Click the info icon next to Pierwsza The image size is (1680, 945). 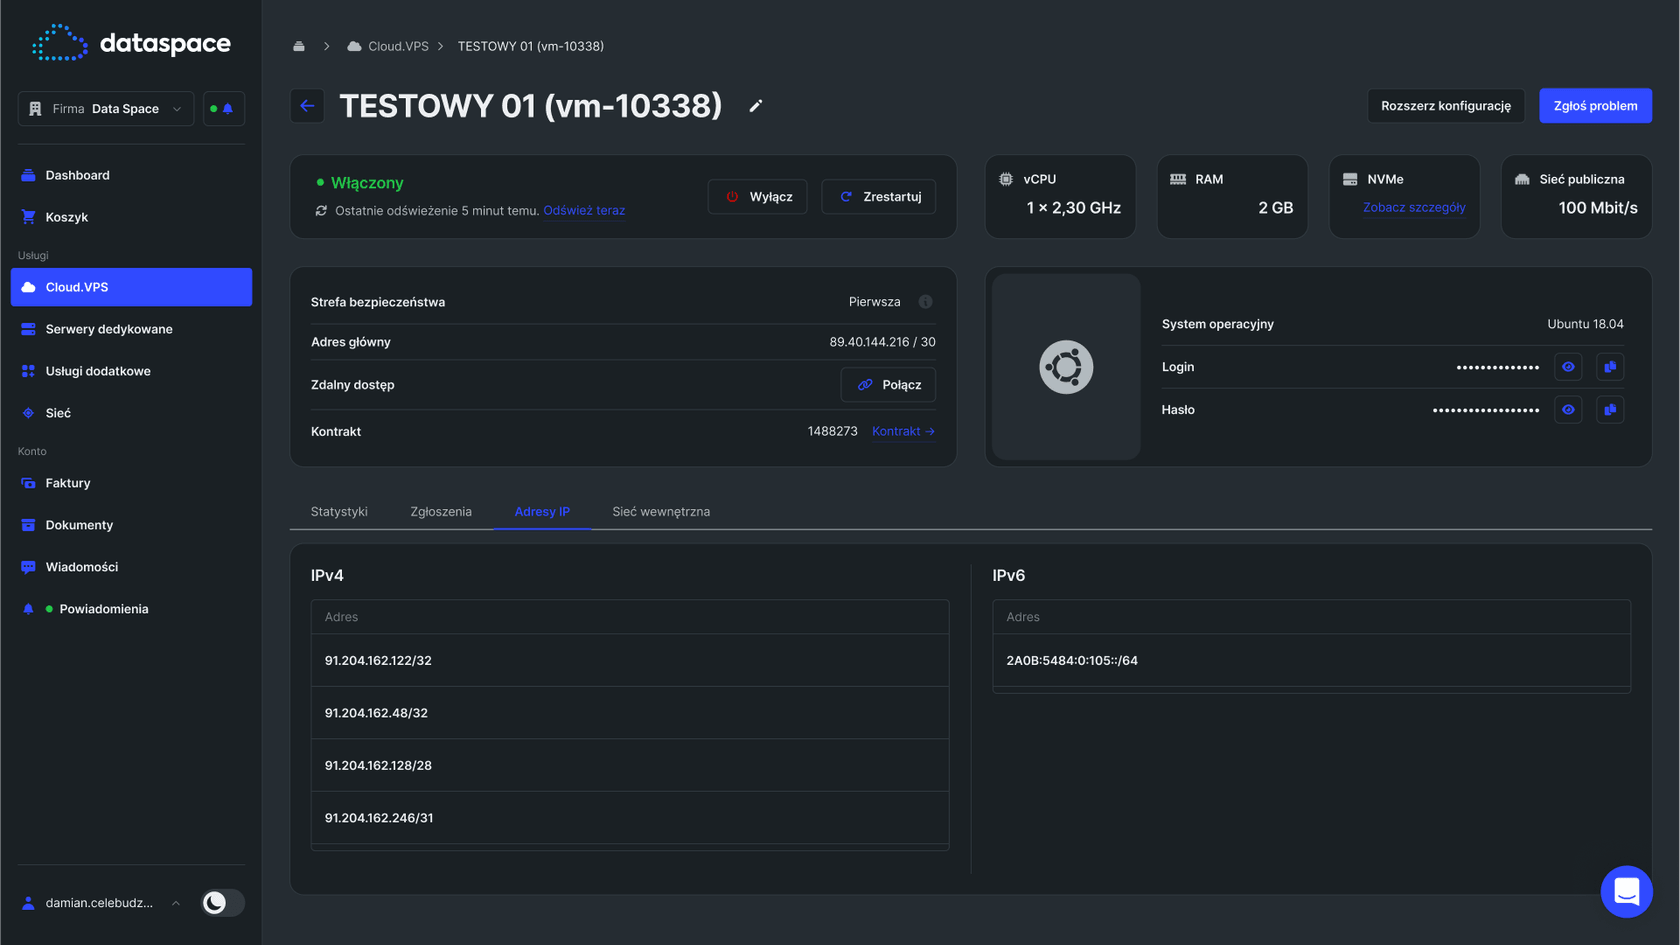coord(925,302)
